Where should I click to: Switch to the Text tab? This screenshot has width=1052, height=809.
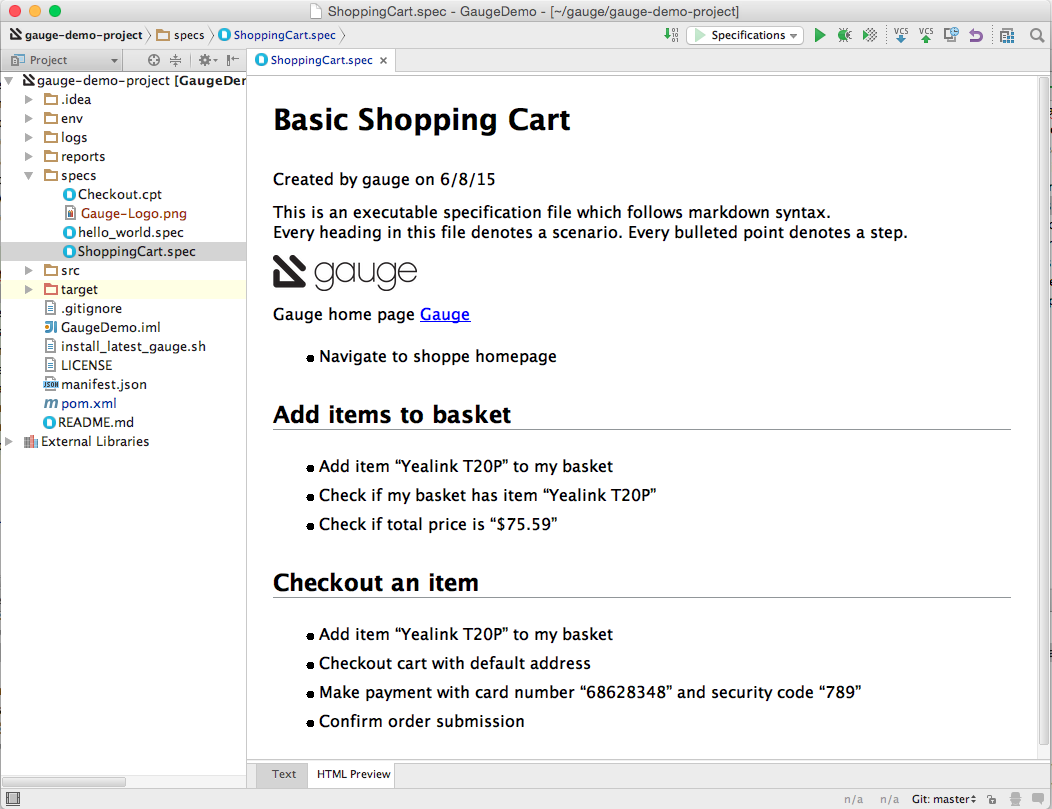(x=284, y=774)
